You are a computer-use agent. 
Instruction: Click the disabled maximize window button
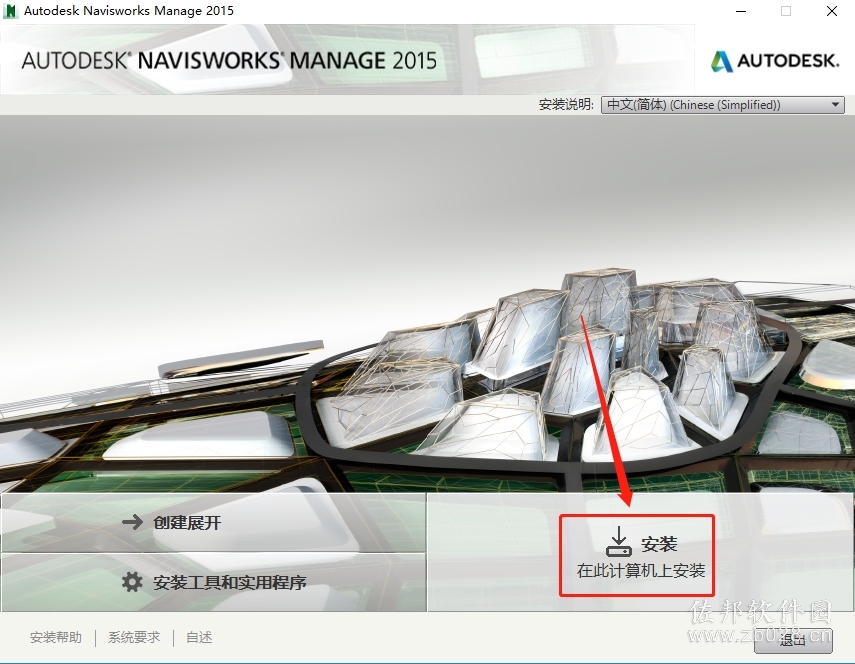click(786, 11)
